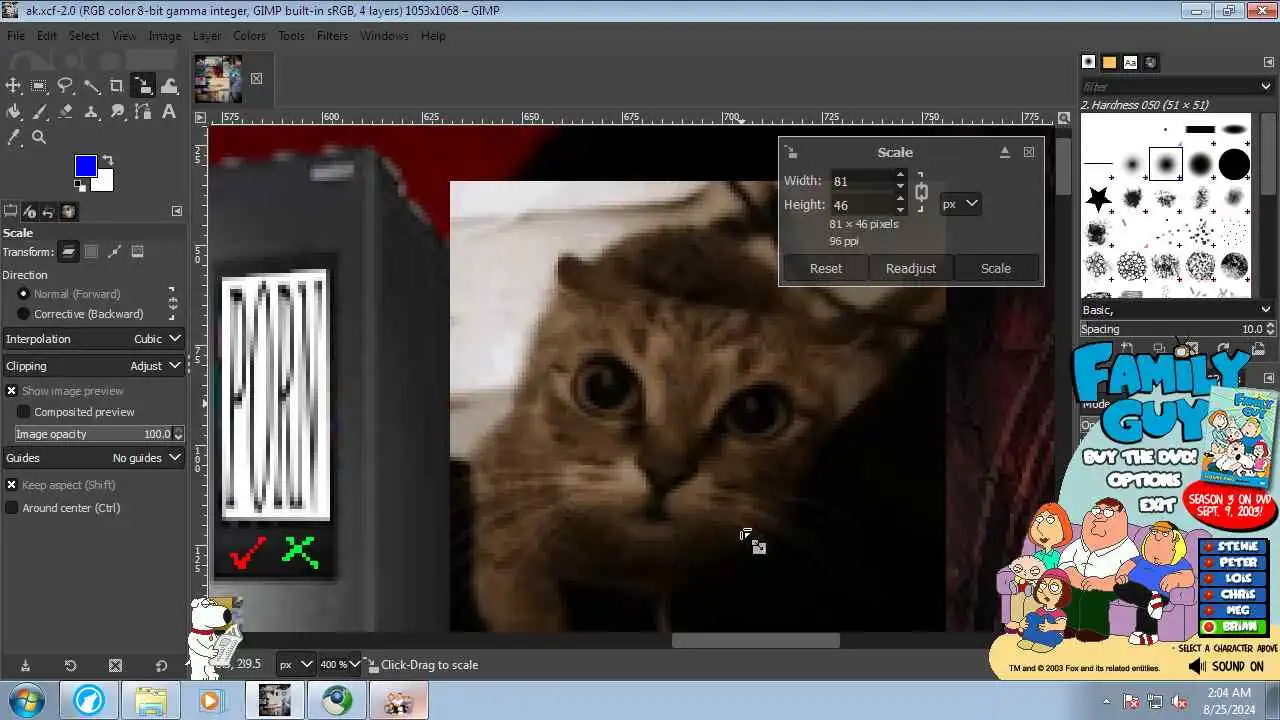The image size is (1280, 720).
Task: Select the Bucket Fill tool
Action: click(x=14, y=112)
